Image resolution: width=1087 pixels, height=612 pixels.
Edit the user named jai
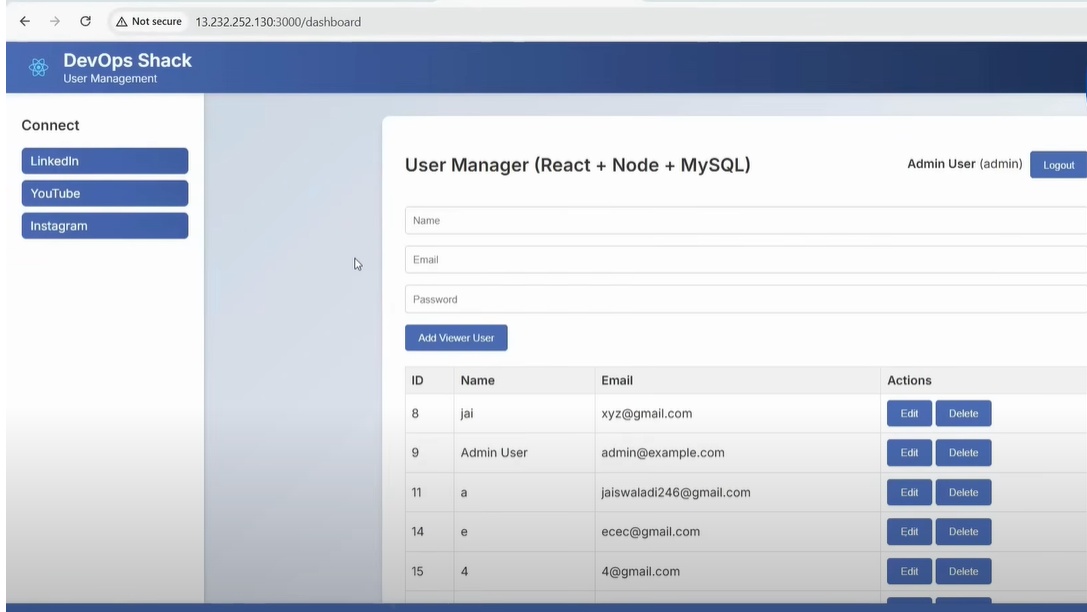click(x=909, y=413)
